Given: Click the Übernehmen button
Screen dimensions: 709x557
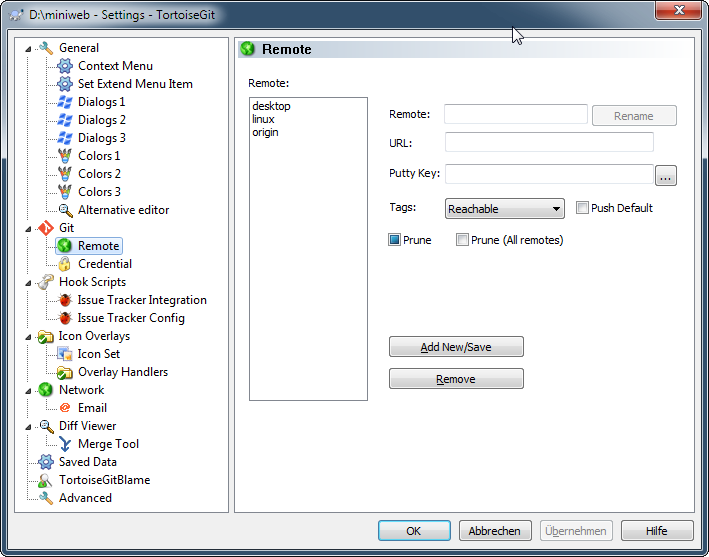Looking at the screenshot, I should pos(576,531).
